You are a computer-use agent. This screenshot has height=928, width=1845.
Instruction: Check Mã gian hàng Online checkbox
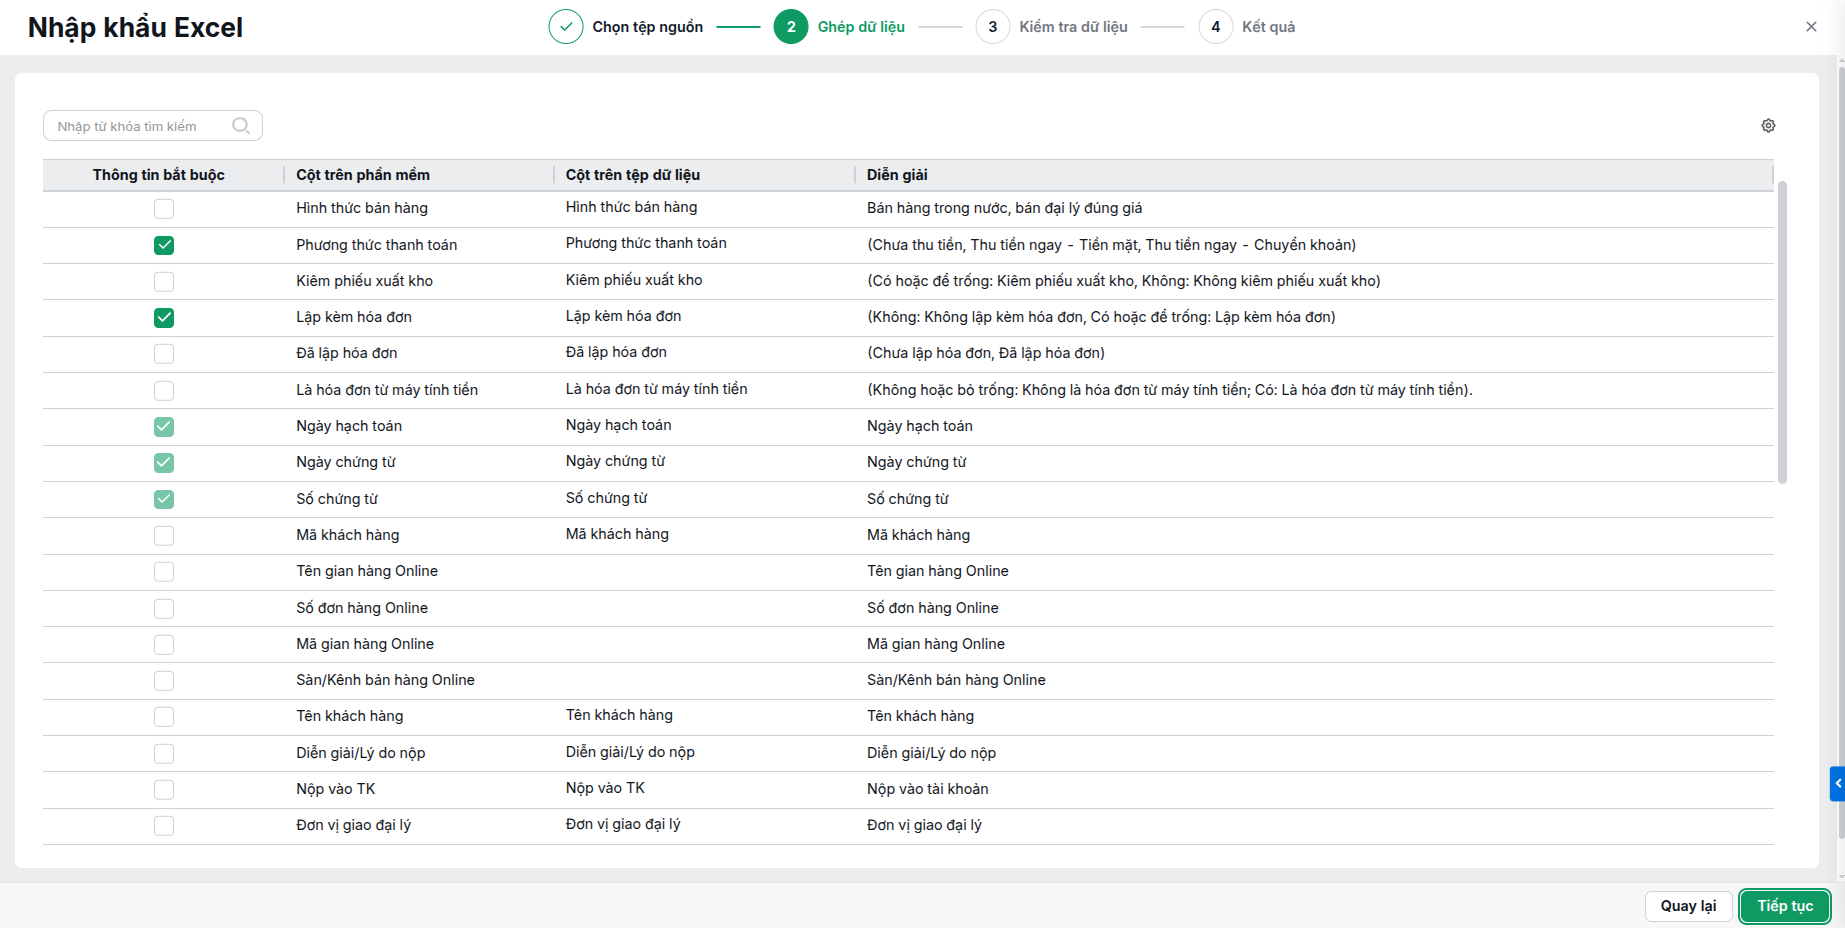point(164,644)
